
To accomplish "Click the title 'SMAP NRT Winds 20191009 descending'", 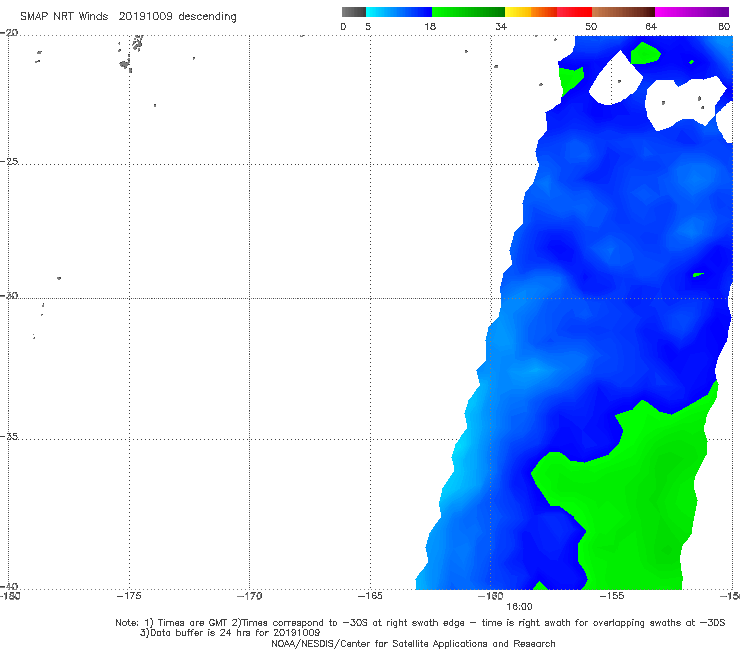I will coord(128,16).
